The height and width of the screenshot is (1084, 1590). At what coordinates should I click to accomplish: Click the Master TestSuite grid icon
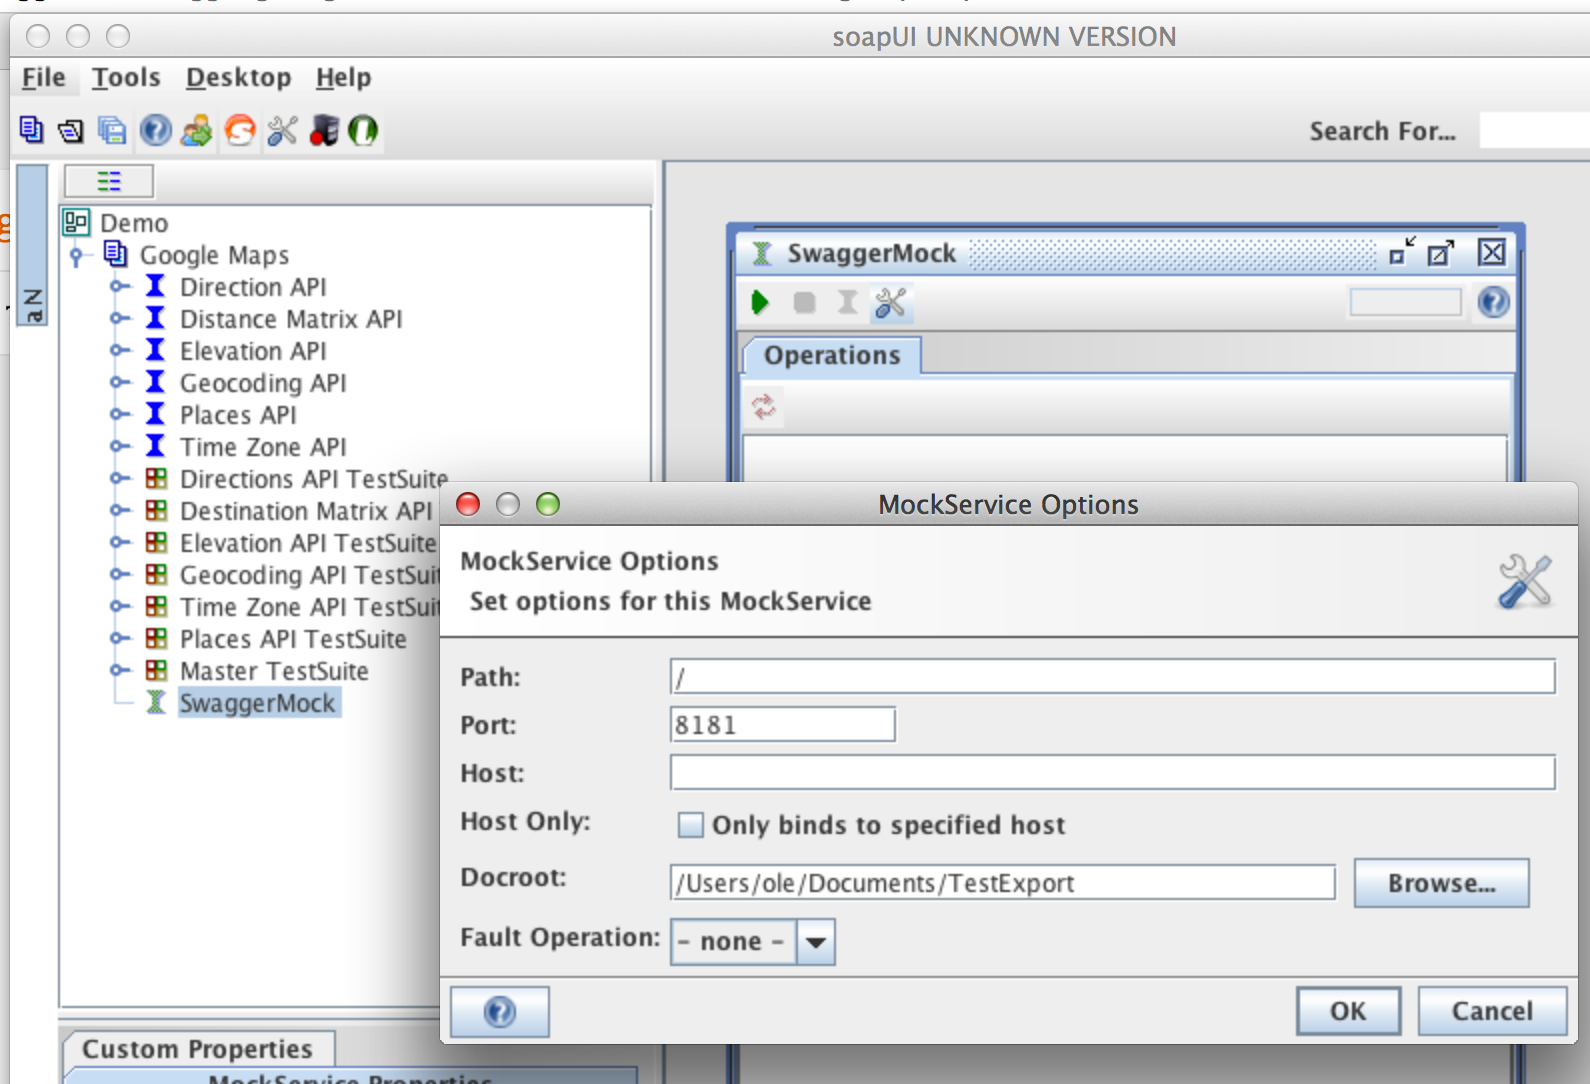[x=156, y=670]
